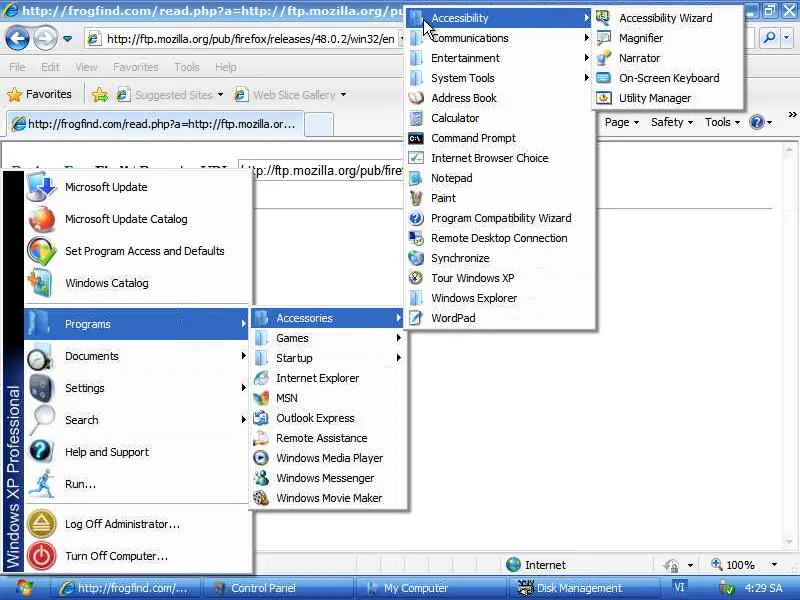
Task: Launch MSN from Programs menu
Action: pos(328,398)
